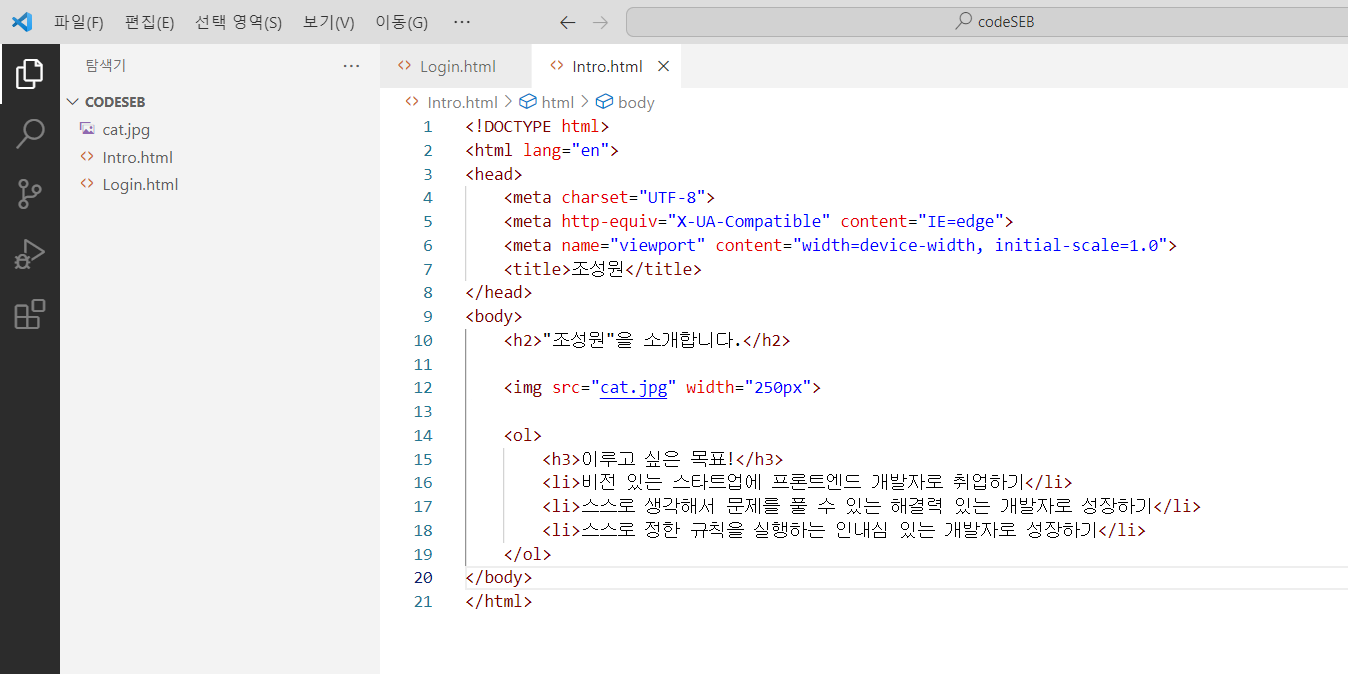Follow the cat.jpg link in code
This screenshot has height=674, width=1348.
[x=633, y=388]
